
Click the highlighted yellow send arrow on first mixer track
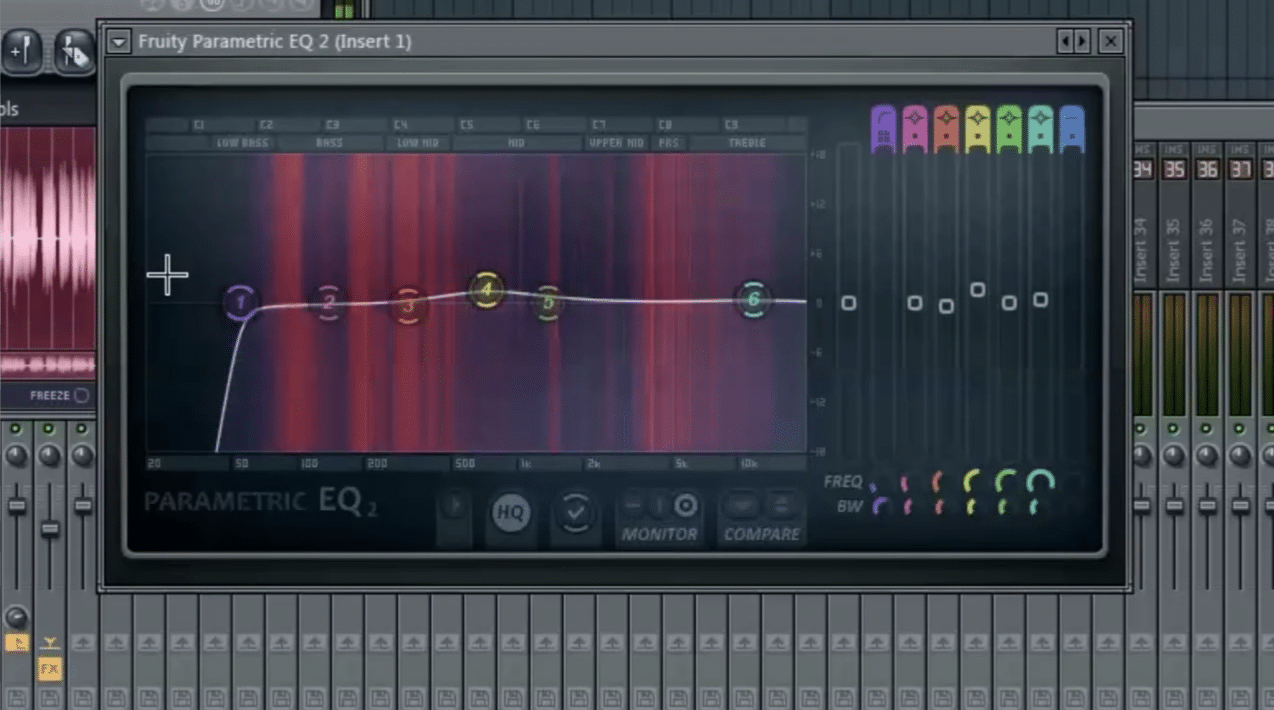click(x=16, y=643)
